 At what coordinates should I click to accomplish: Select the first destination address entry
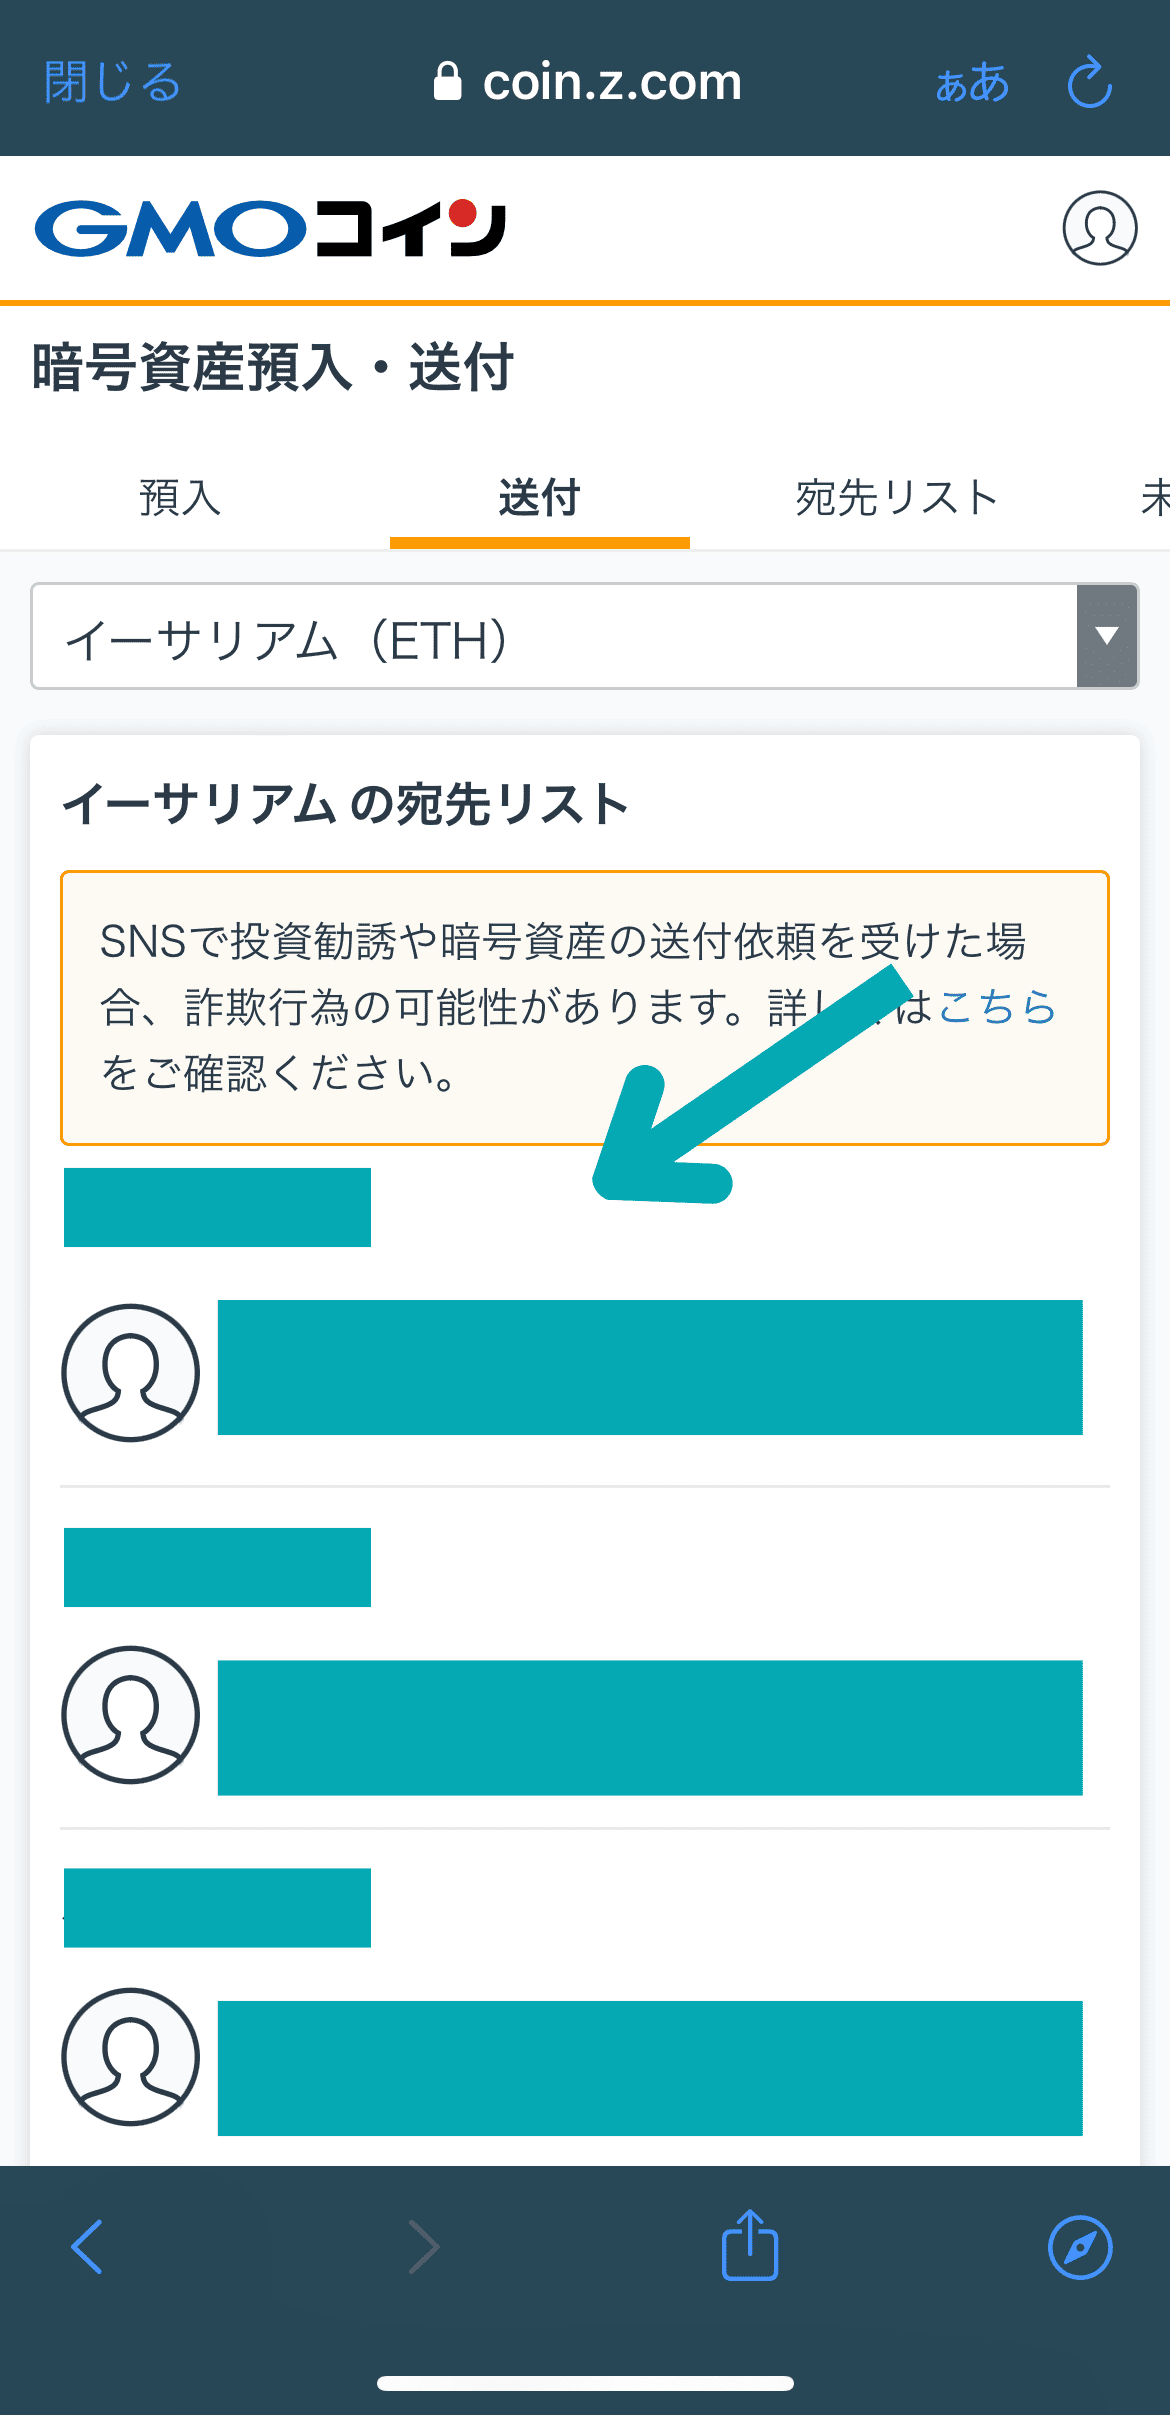[650, 1367]
